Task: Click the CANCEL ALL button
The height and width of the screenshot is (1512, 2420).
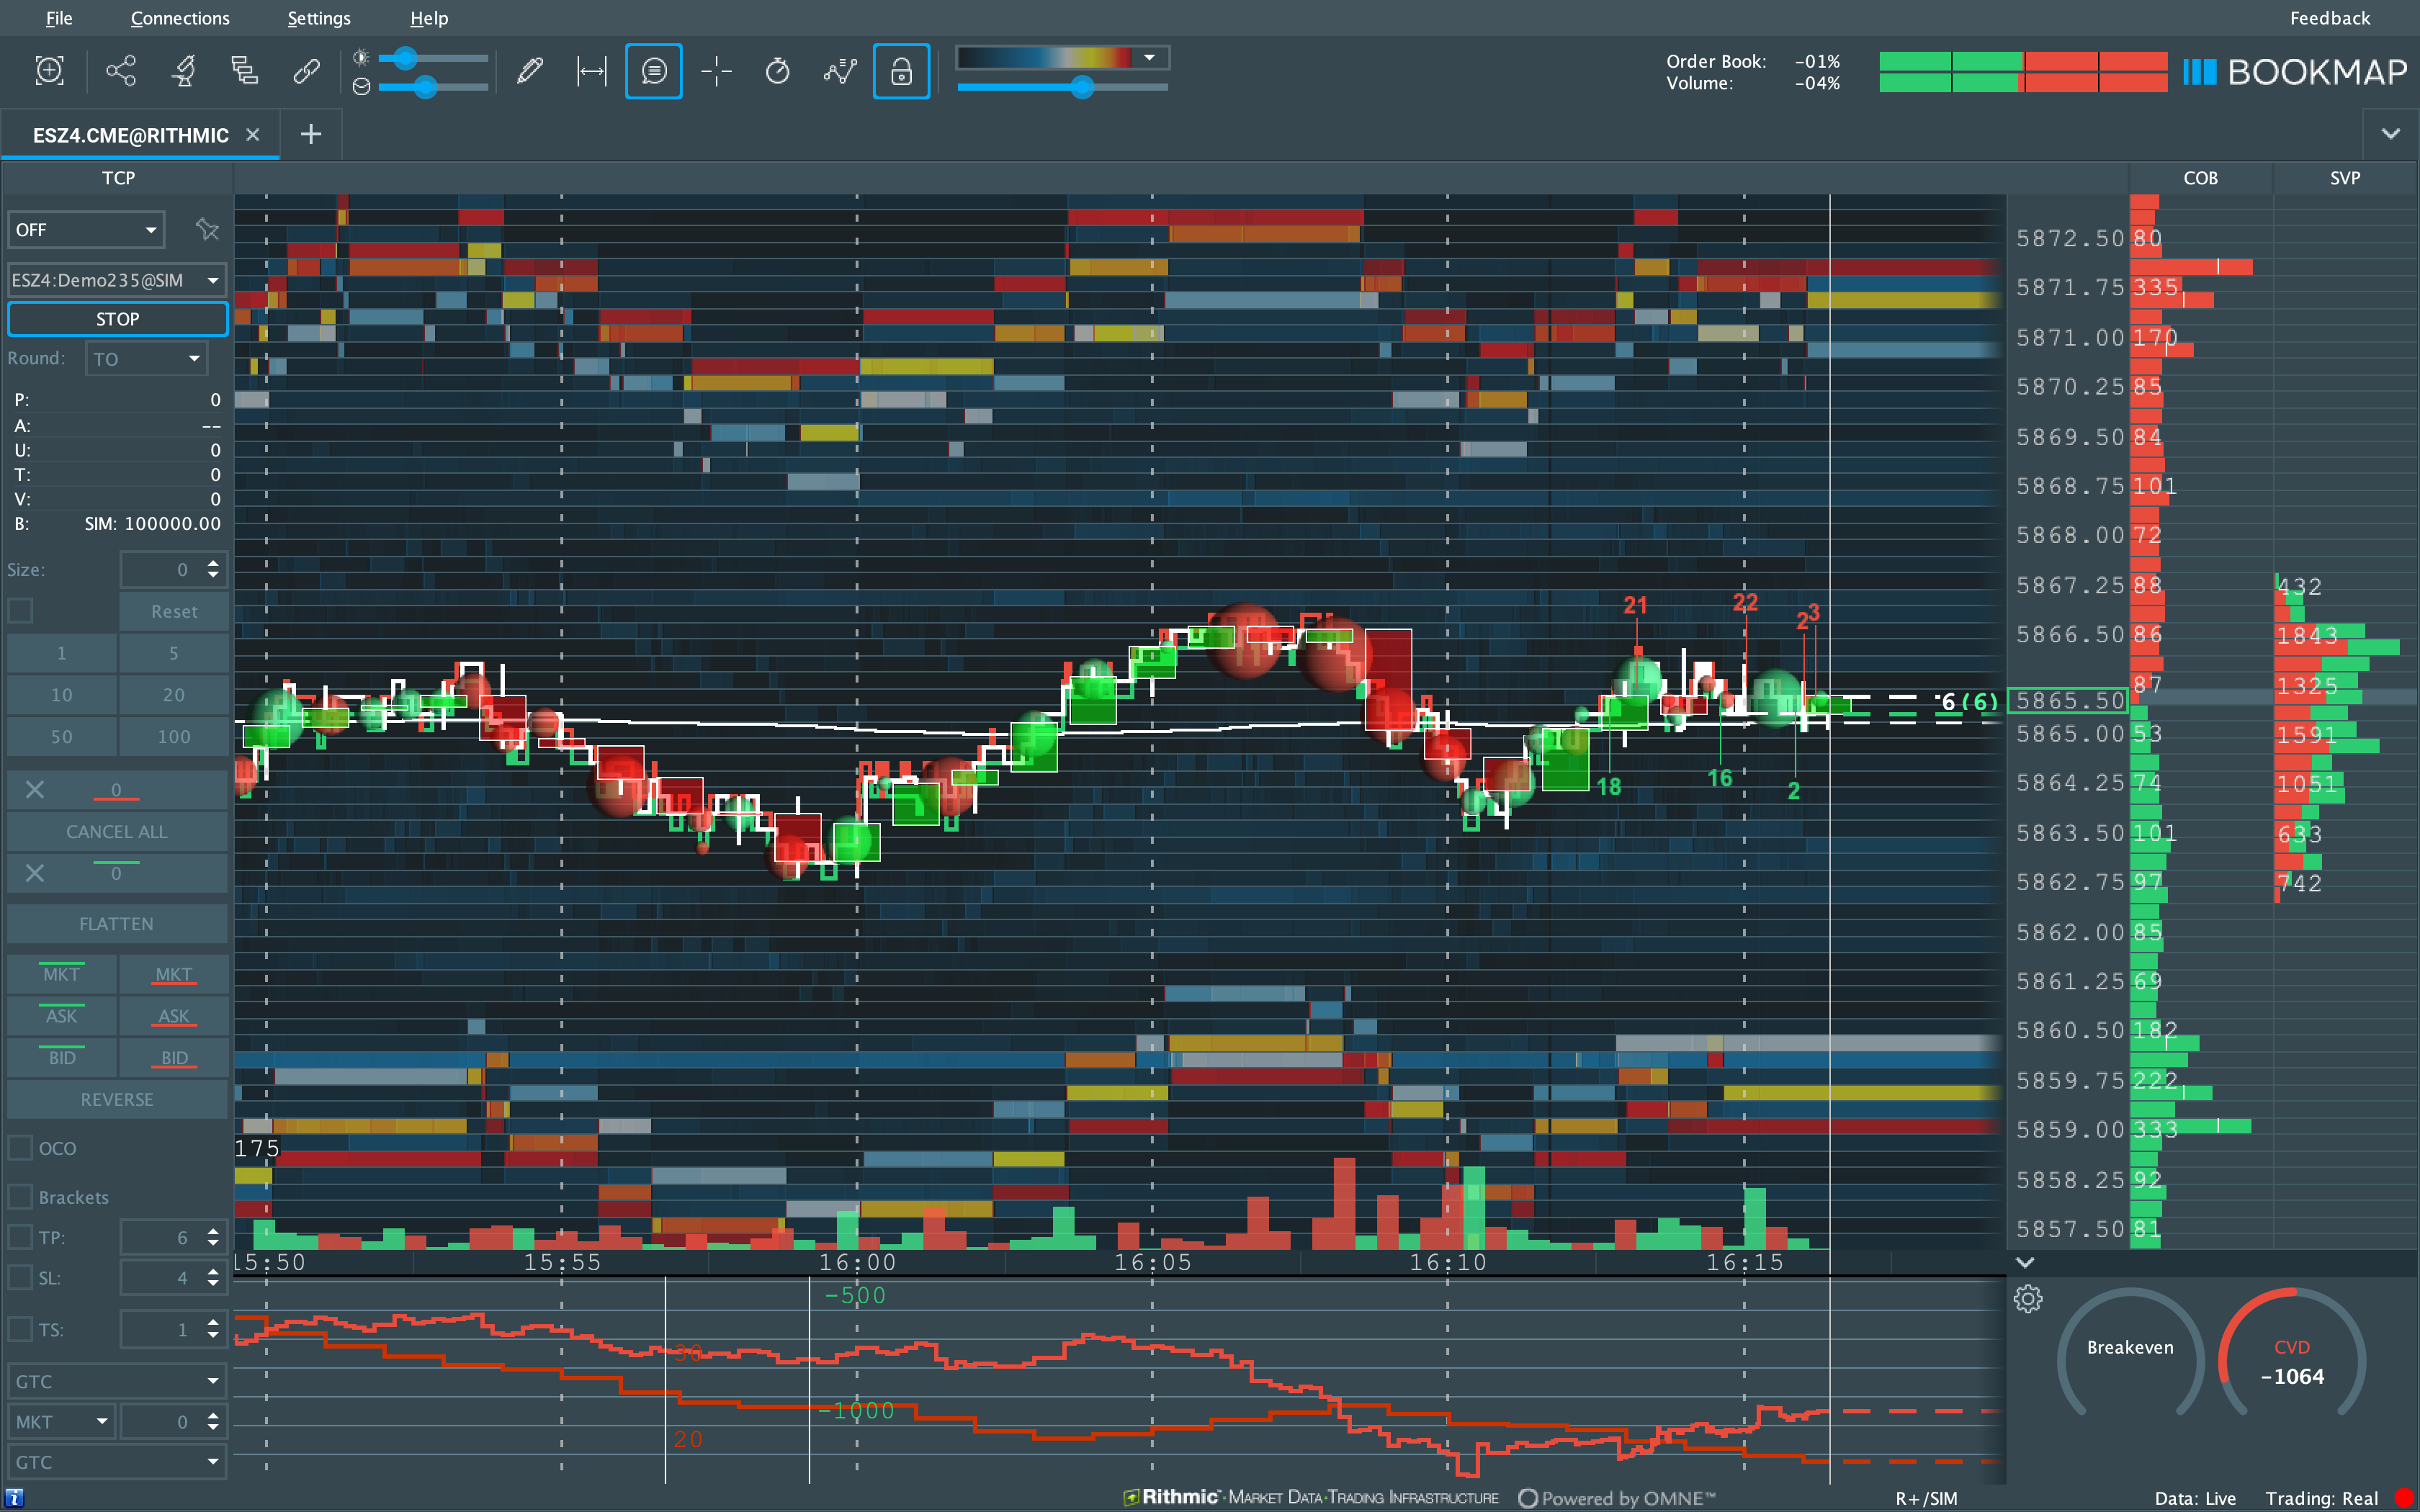Action: coord(116,831)
